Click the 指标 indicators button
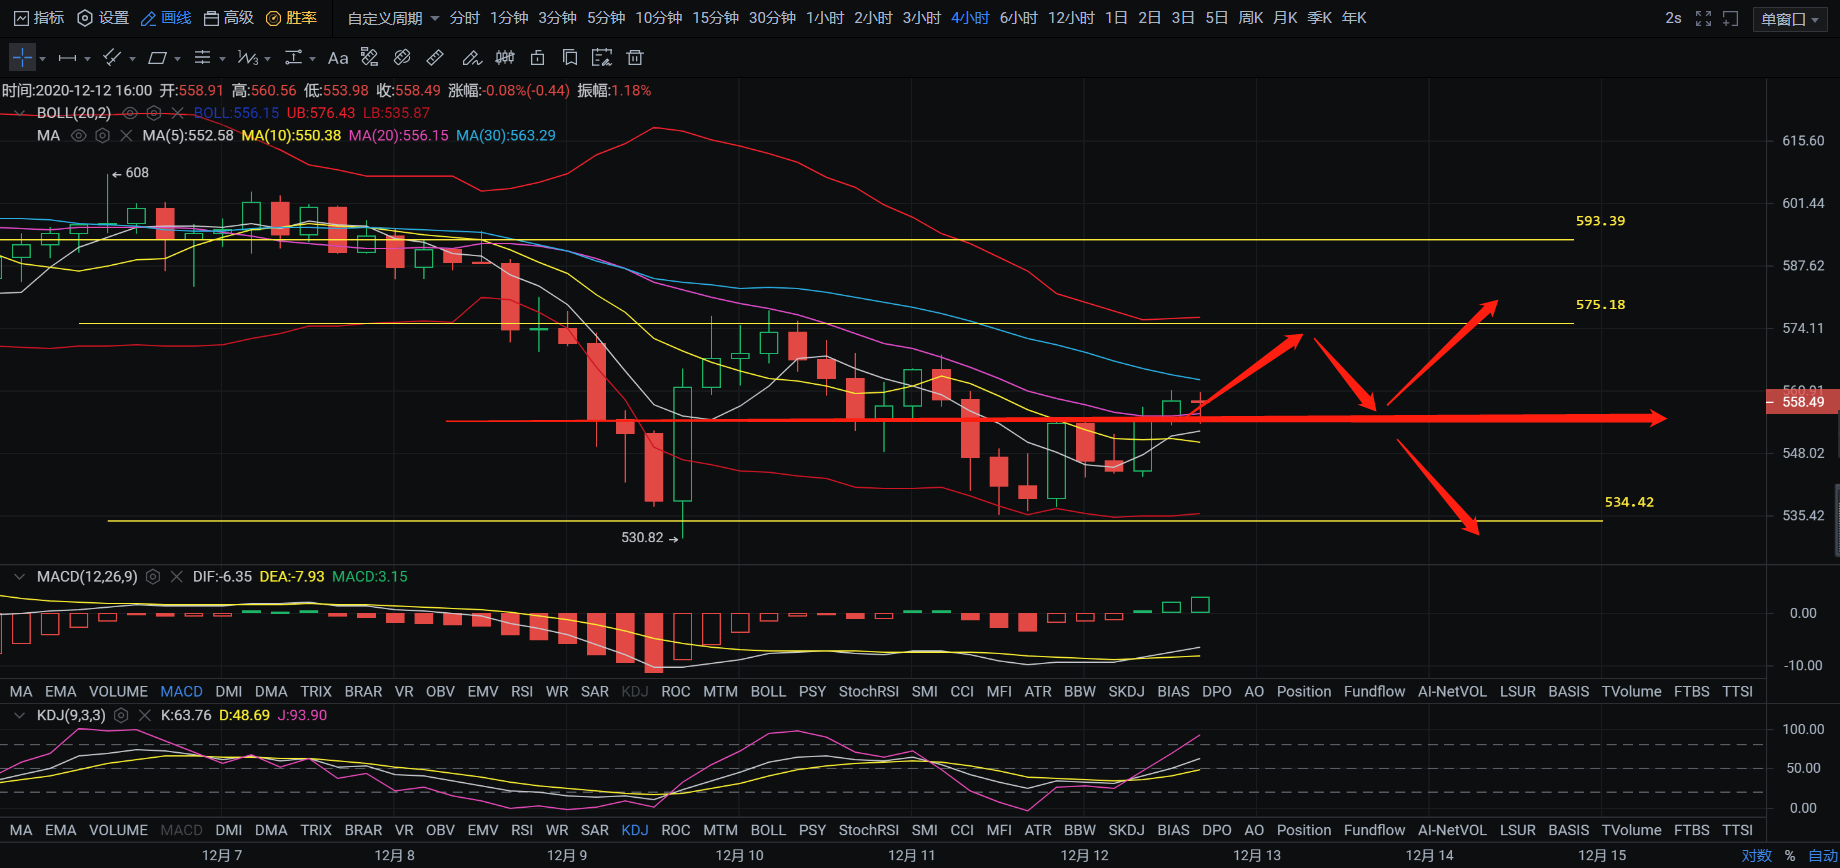 coord(39,19)
